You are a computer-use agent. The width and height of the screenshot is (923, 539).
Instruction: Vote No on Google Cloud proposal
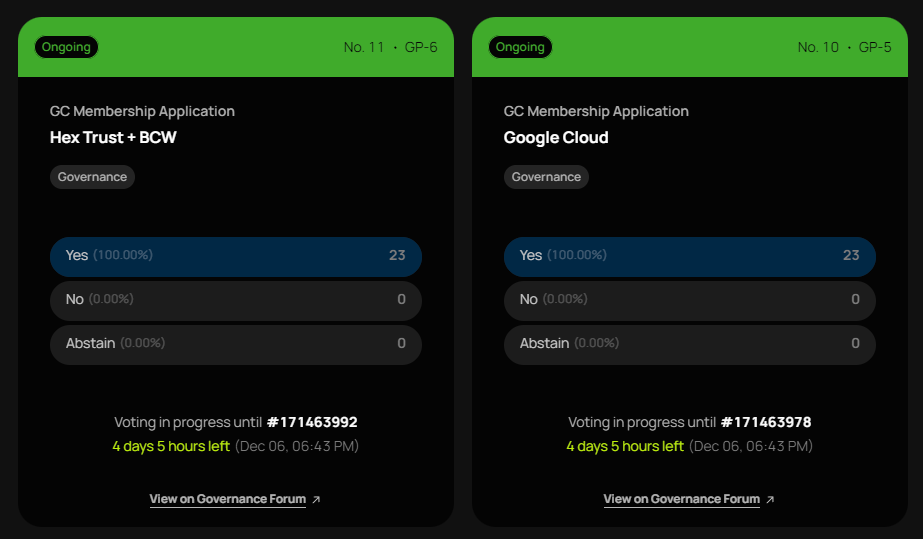690,301
